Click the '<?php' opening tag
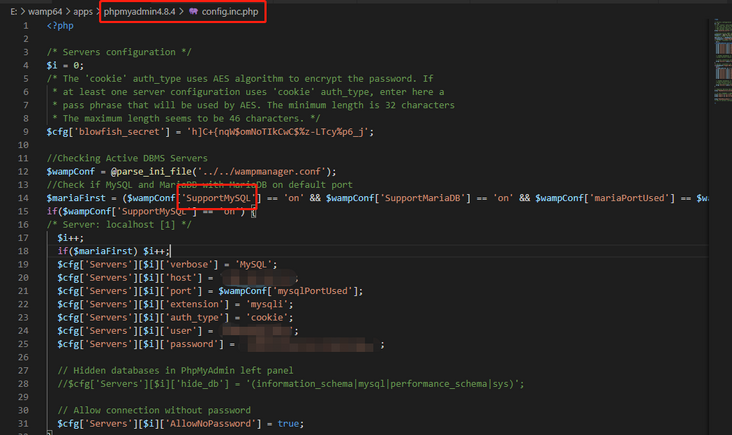The image size is (732, 435). pyautogui.click(x=60, y=26)
